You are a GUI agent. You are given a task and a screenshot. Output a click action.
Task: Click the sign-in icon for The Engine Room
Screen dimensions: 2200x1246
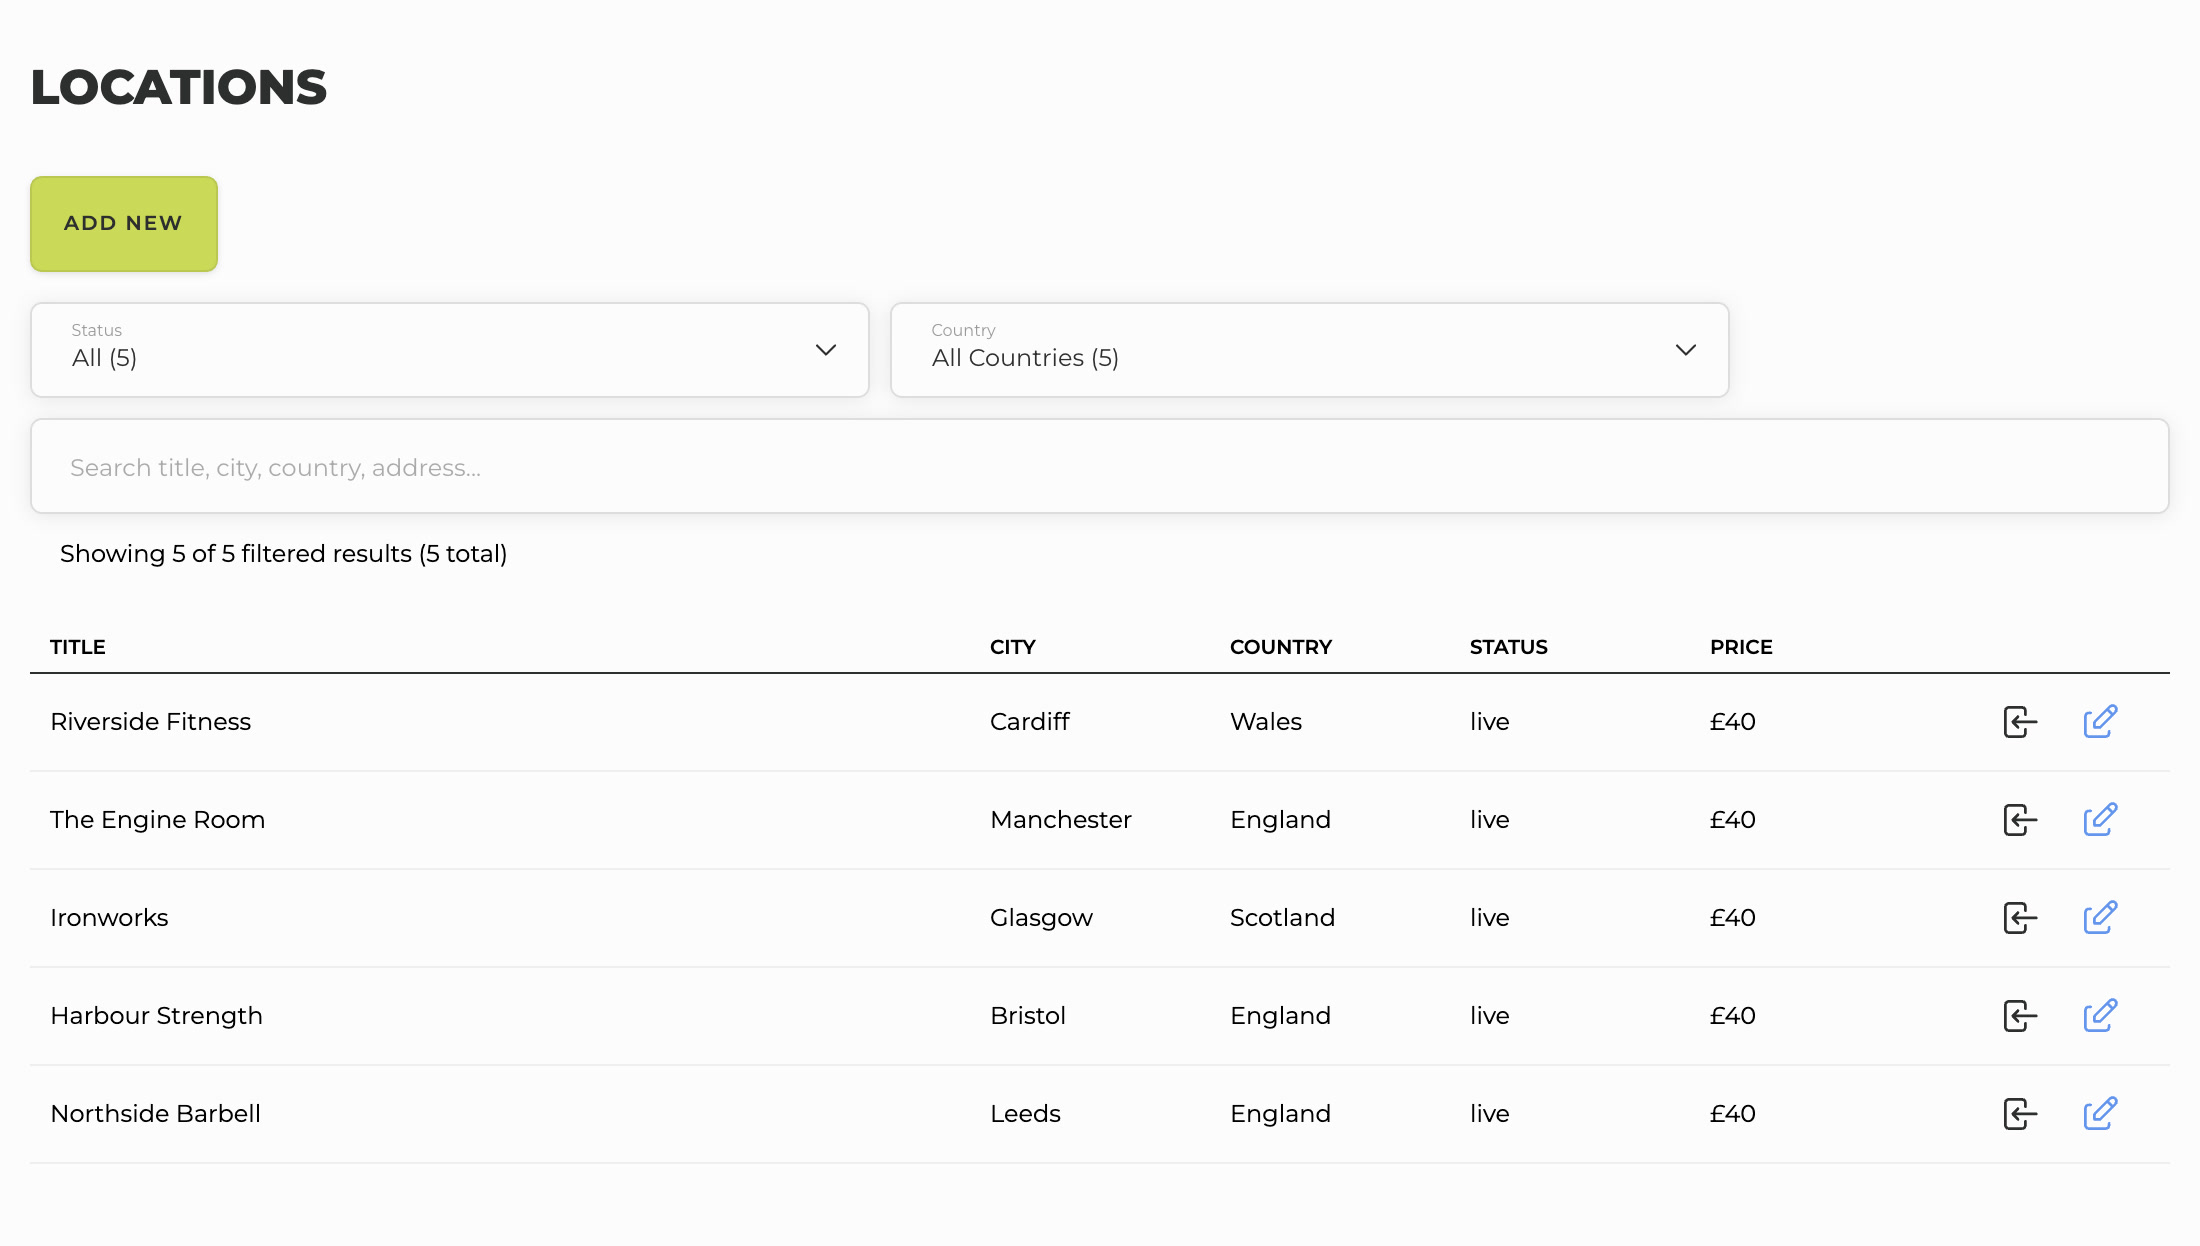2020,819
